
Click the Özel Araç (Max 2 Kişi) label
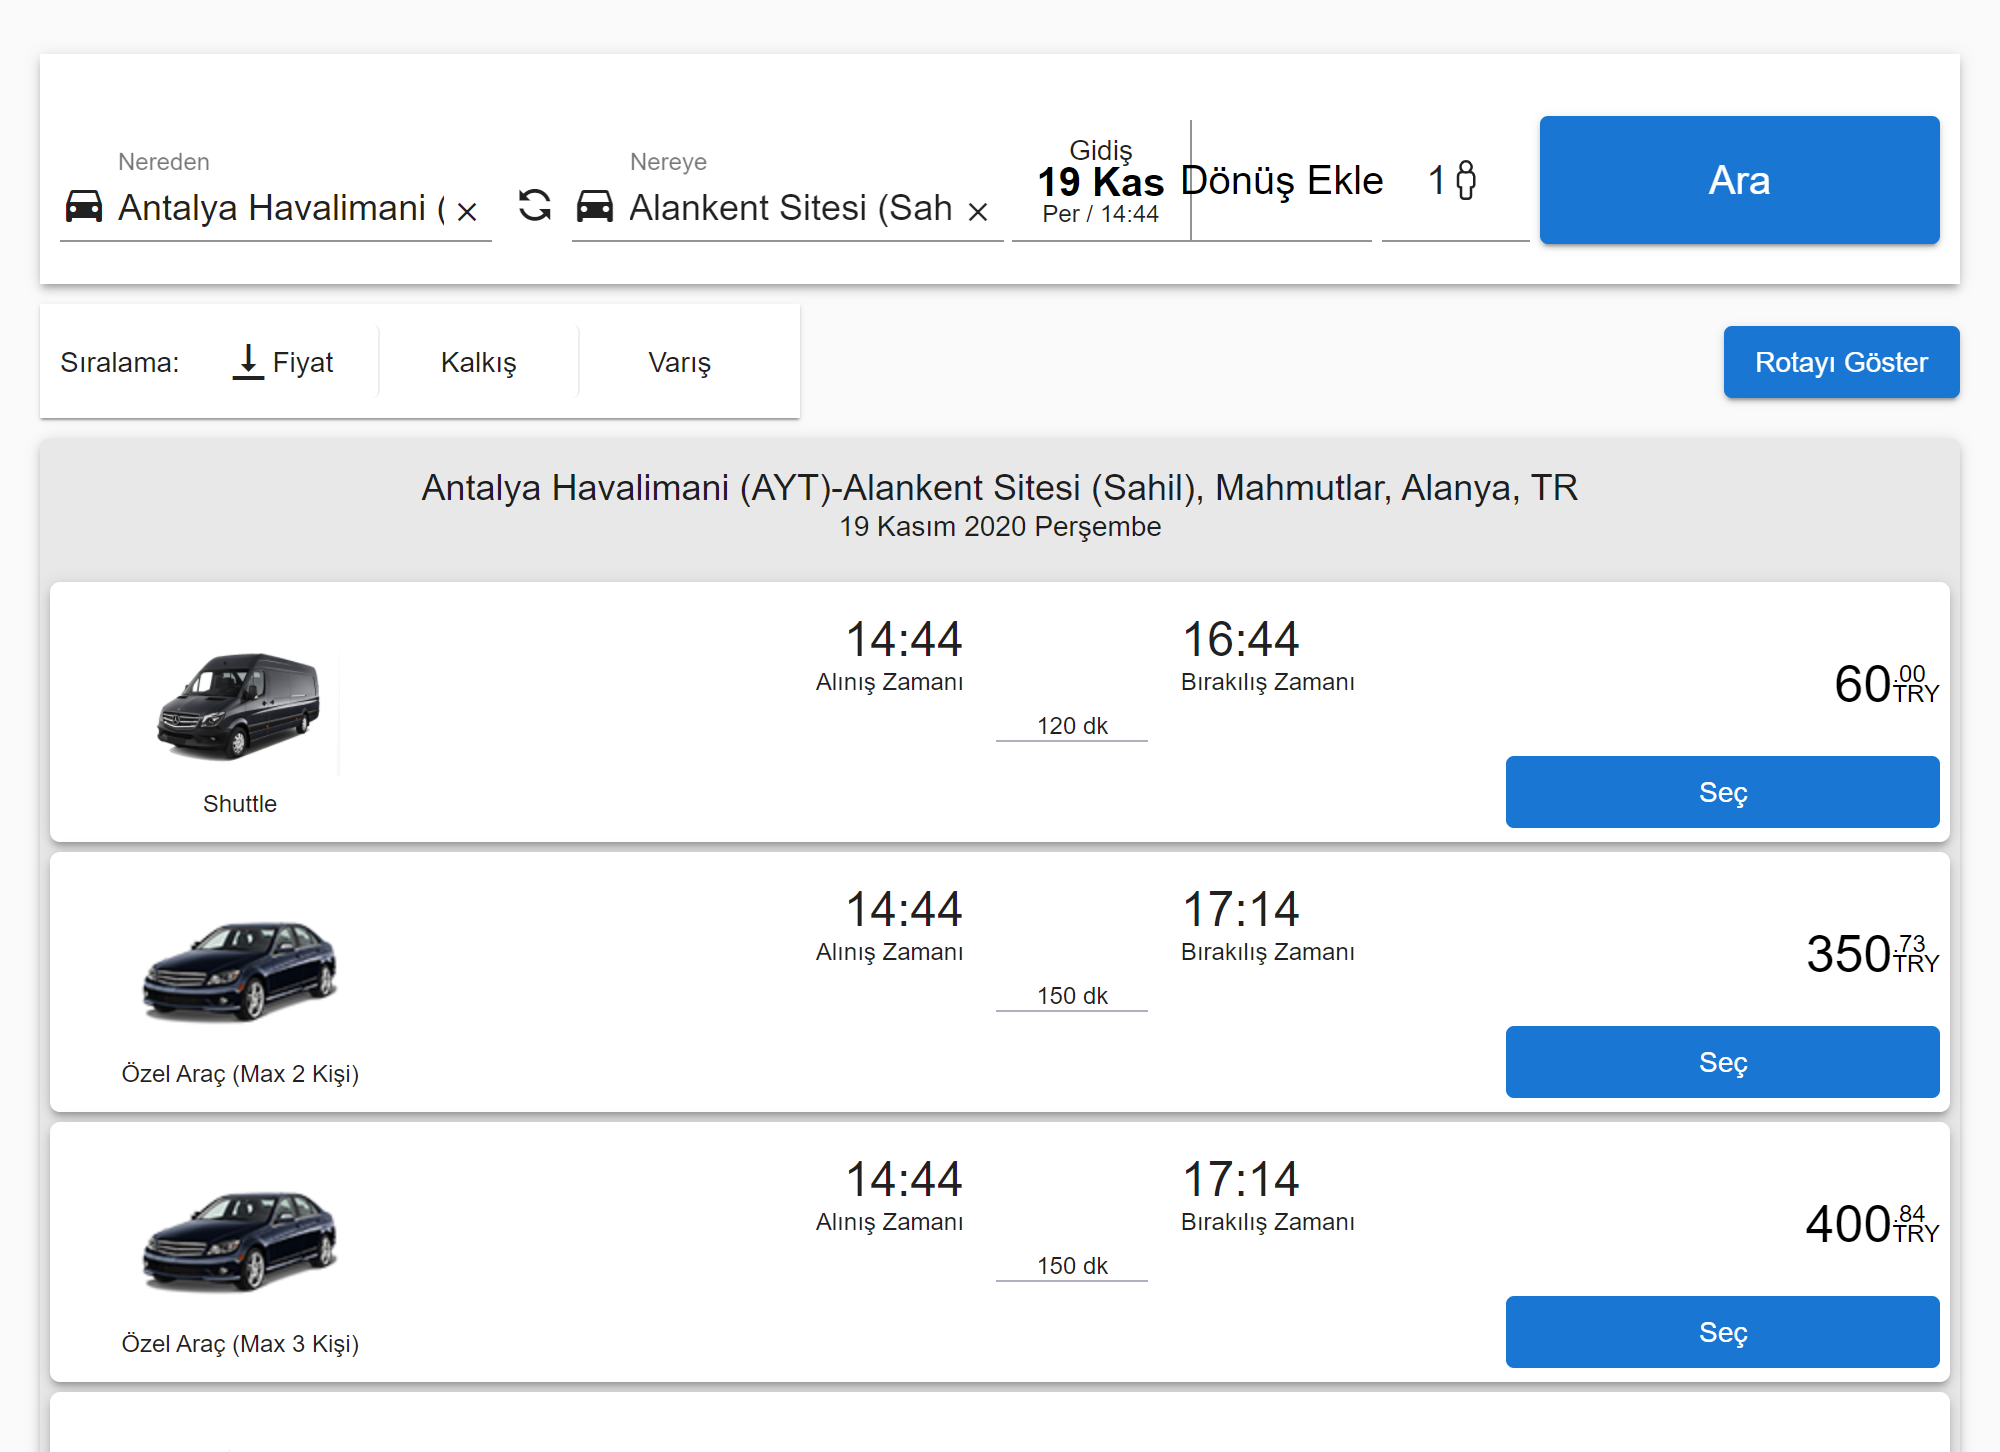(x=240, y=1074)
